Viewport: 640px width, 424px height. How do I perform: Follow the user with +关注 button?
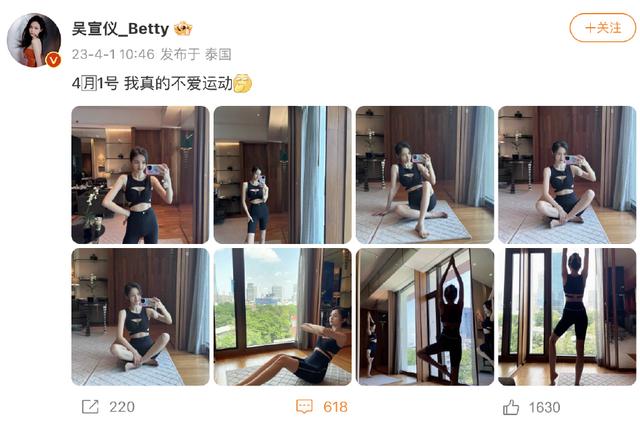(602, 28)
